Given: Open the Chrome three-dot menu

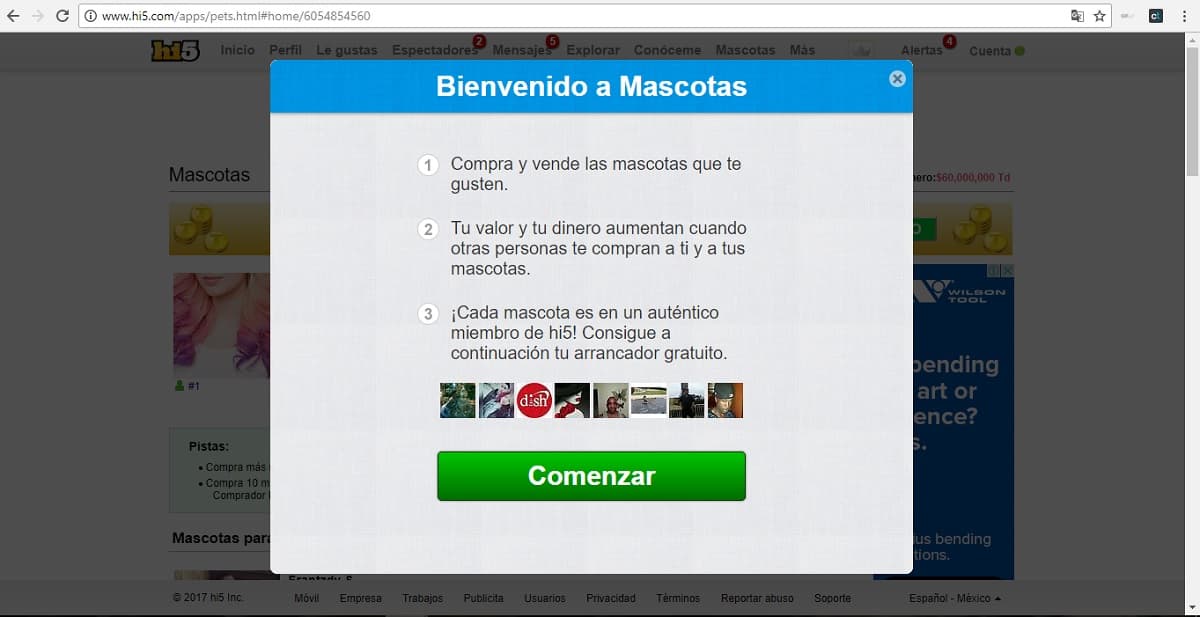Looking at the screenshot, I should pyautogui.click(x=1184, y=16).
